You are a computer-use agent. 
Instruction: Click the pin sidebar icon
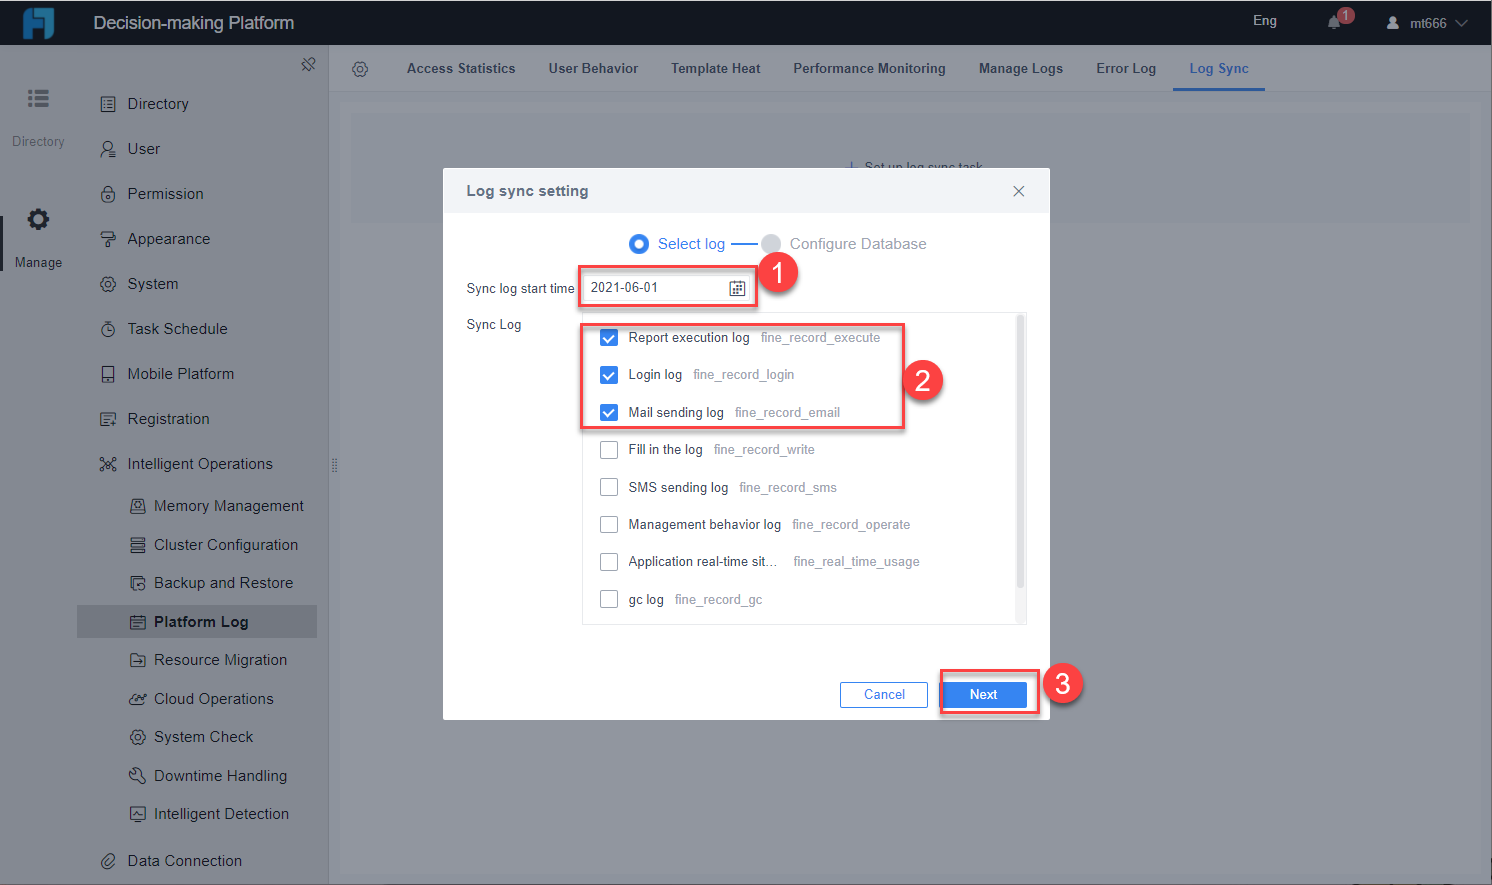pyautogui.click(x=308, y=64)
